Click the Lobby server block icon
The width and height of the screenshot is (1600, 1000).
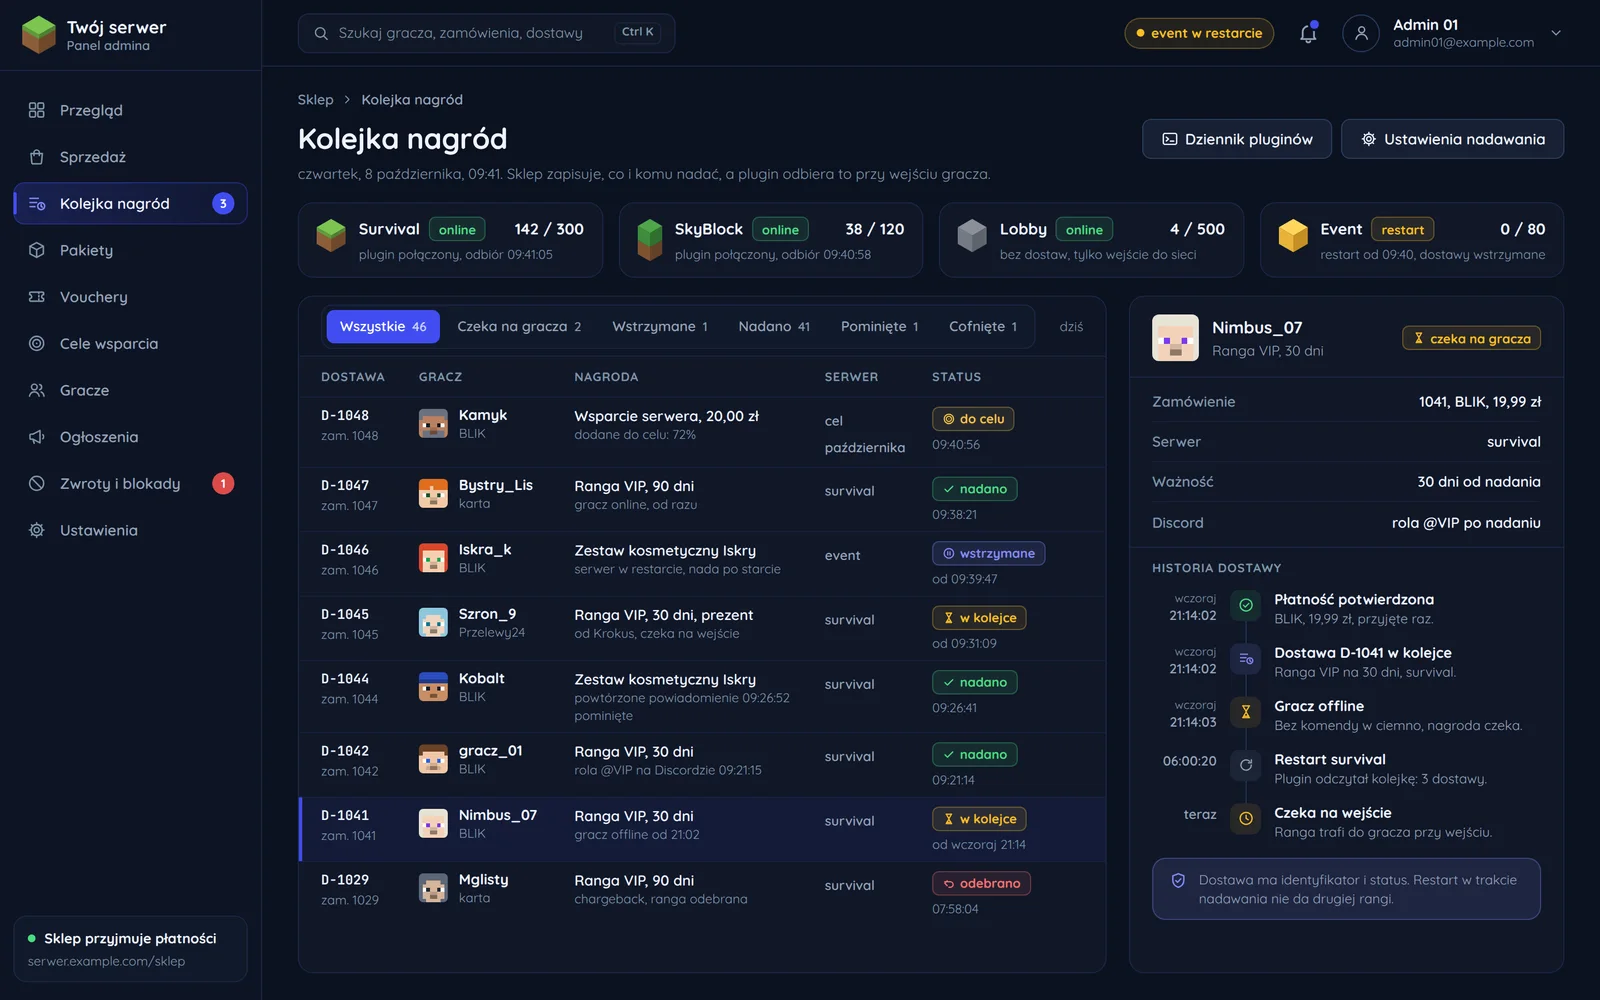click(x=972, y=236)
